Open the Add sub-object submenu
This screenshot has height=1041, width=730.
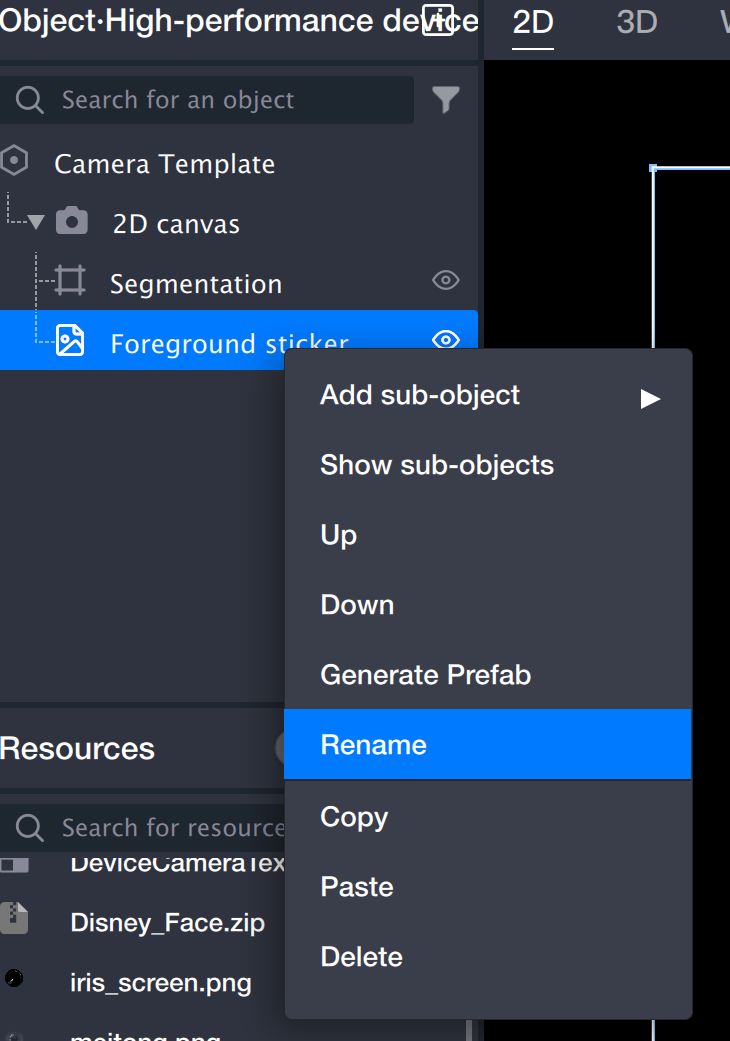point(487,396)
